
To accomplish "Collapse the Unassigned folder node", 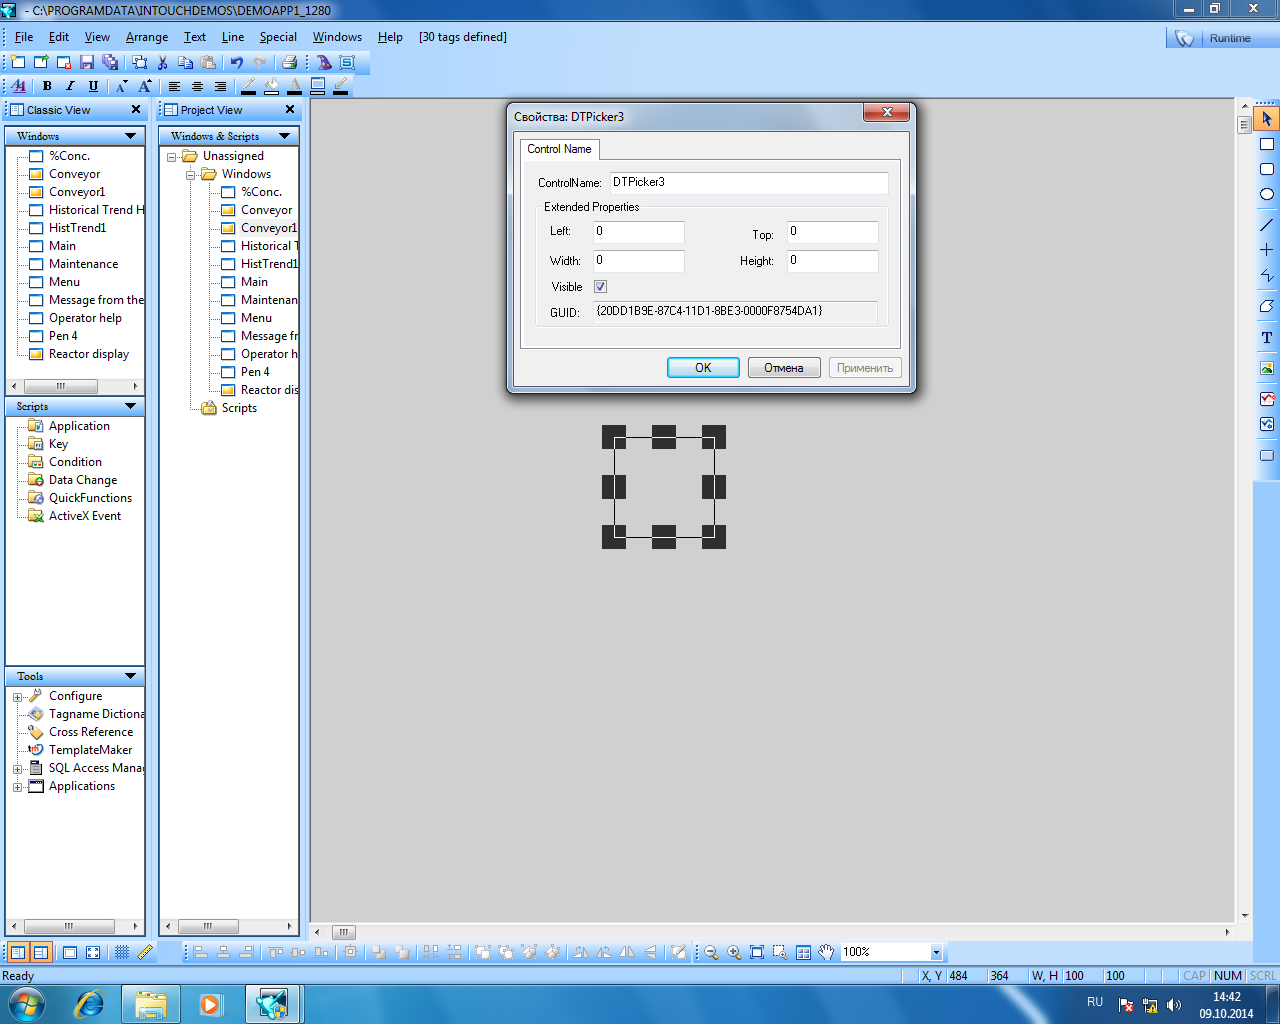I will click(172, 157).
